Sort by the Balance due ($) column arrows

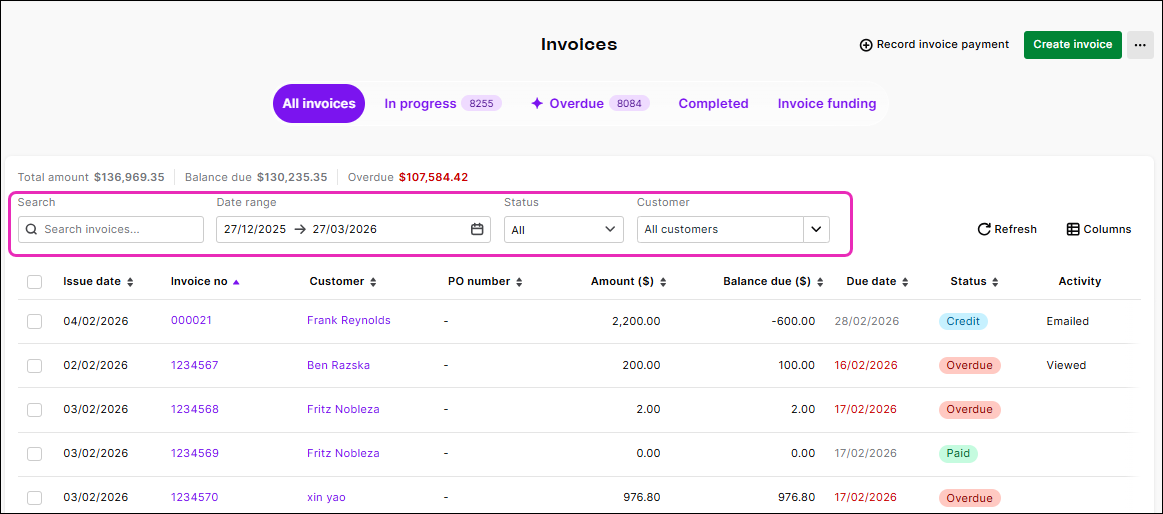click(x=820, y=282)
